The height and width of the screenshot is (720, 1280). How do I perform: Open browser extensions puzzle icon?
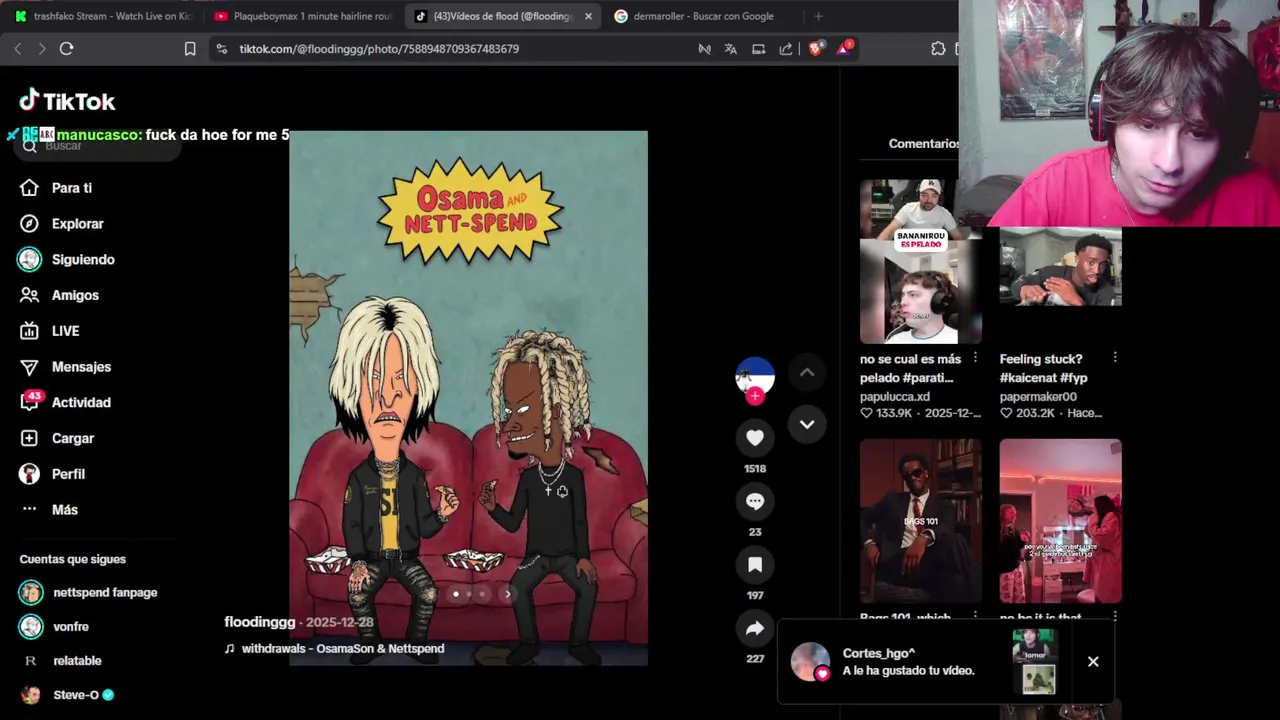pyautogui.click(x=938, y=48)
